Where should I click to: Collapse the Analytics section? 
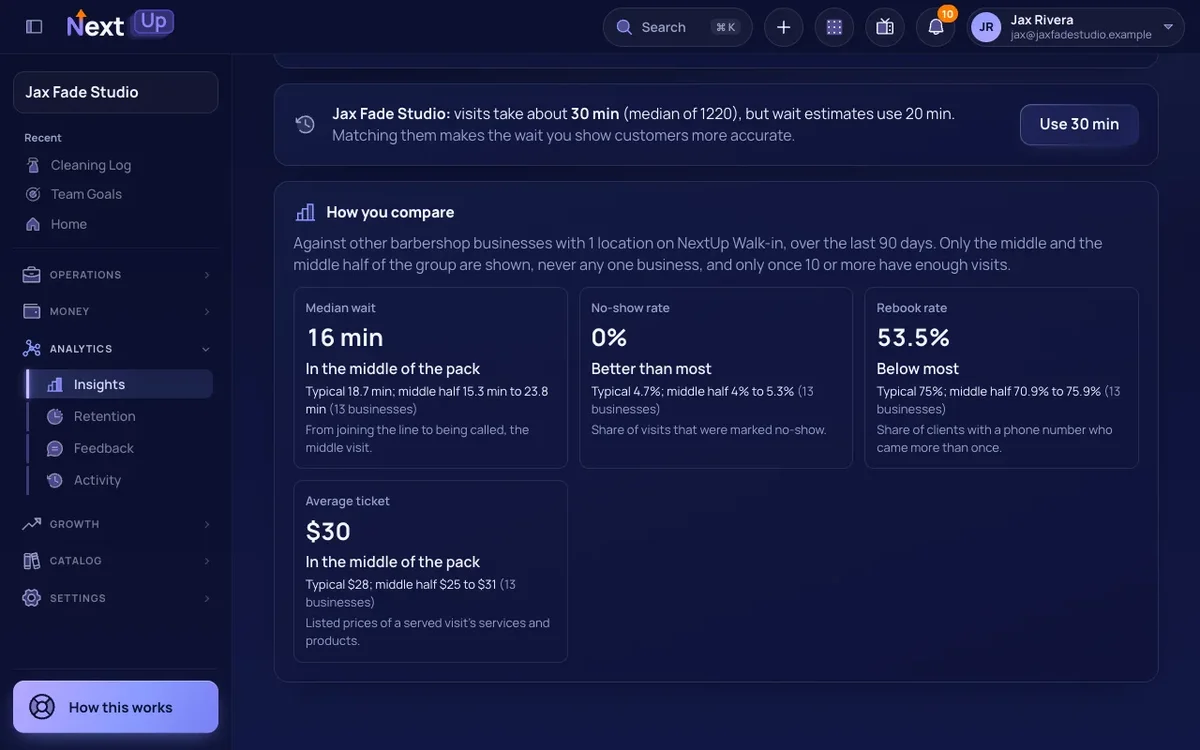pos(116,349)
